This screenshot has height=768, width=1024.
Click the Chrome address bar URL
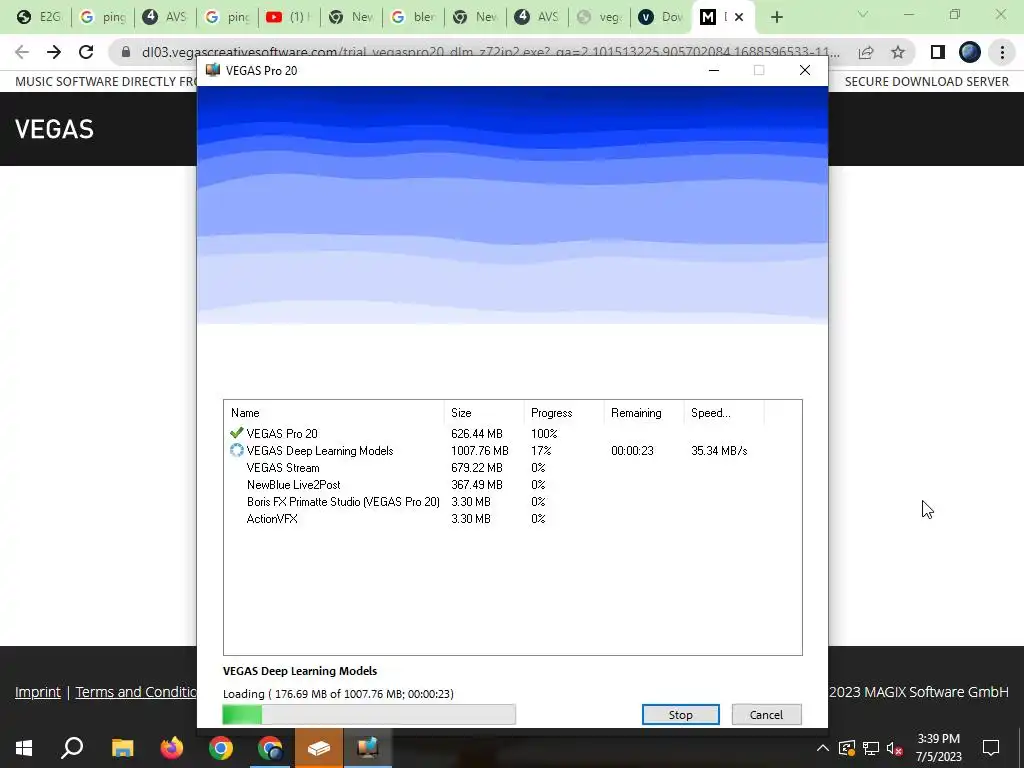(x=490, y=52)
